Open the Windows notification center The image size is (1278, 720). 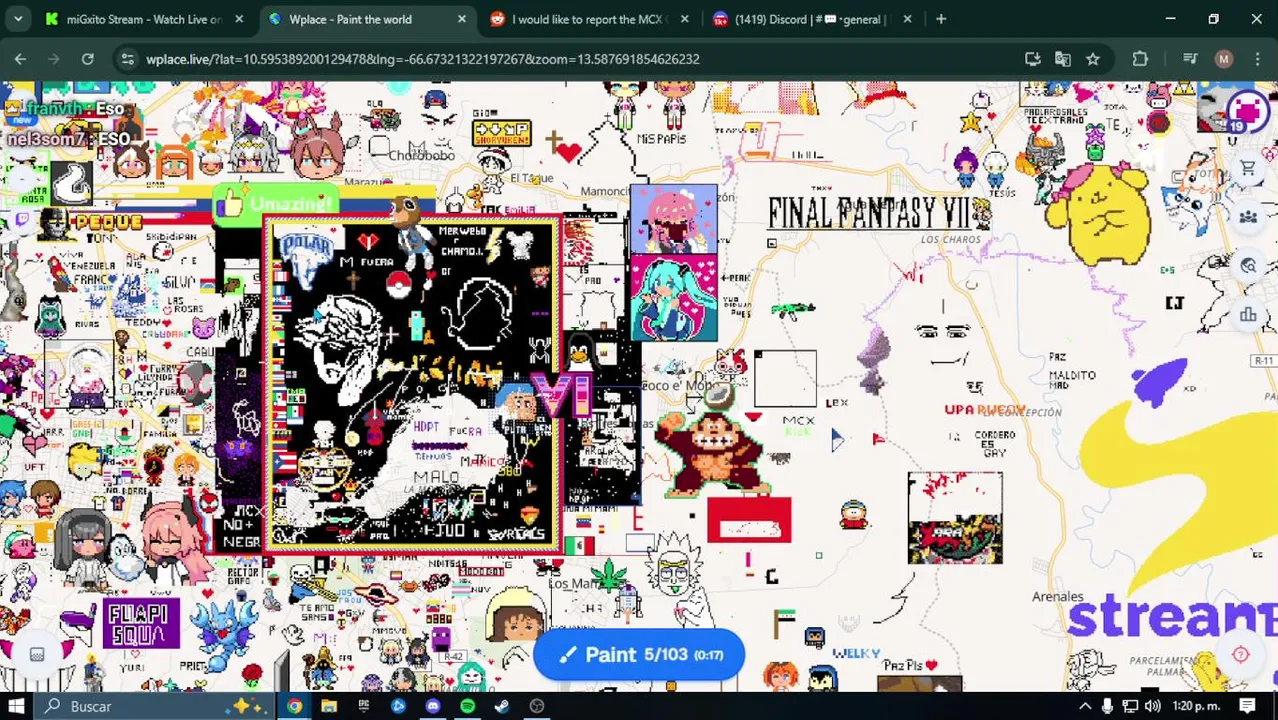1248,707
